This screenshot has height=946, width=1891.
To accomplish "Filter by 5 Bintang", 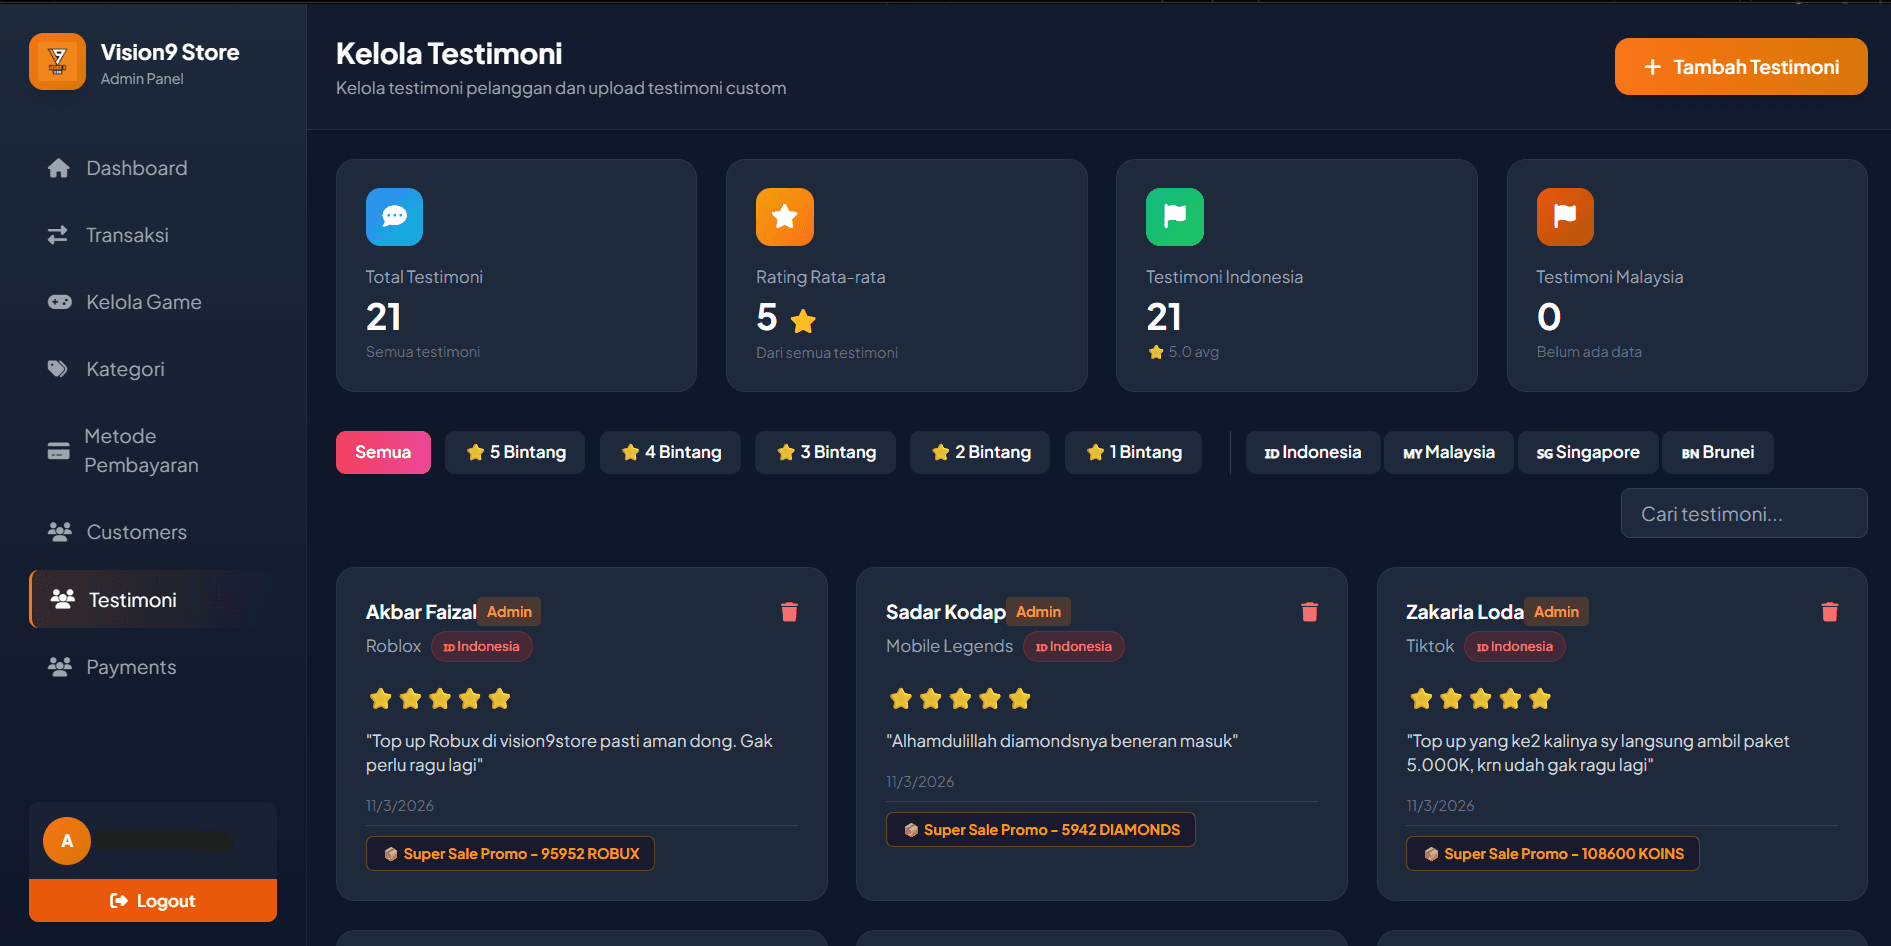I will tap(515, 452).
